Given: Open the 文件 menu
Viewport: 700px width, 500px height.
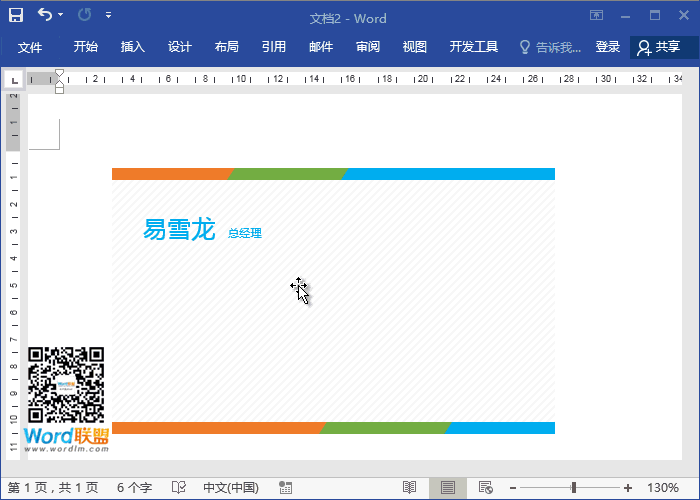Looking at the screenshot, I should pos(30,47).
